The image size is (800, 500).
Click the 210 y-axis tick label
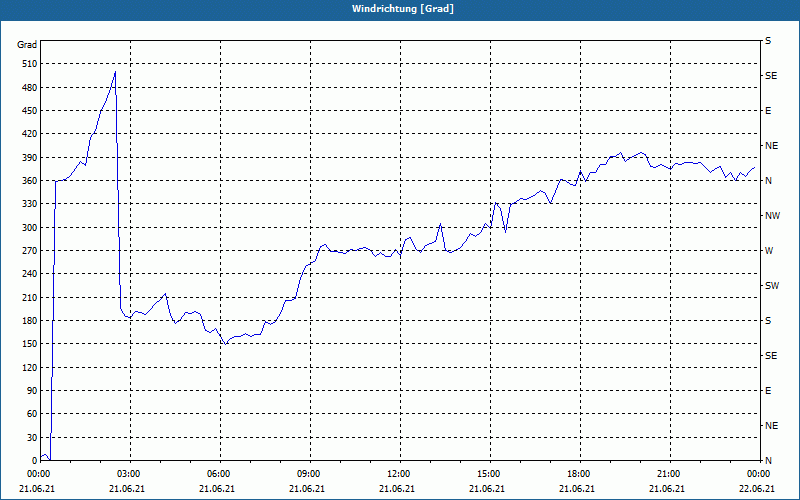pyautogui.click(x=30, y=297)
